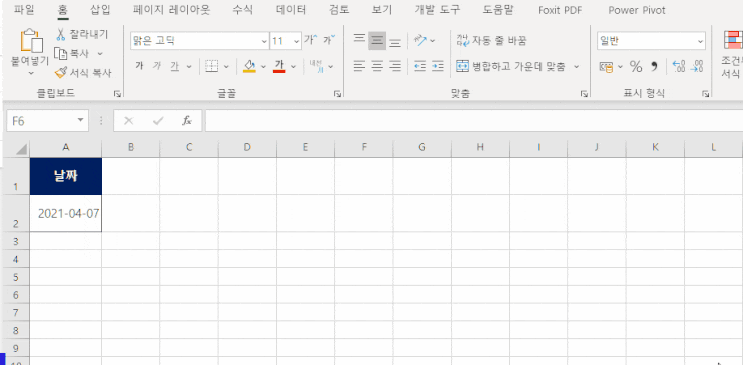Click insert function fx button
This screenshot has width=743, height=365.
pos(187,121)
